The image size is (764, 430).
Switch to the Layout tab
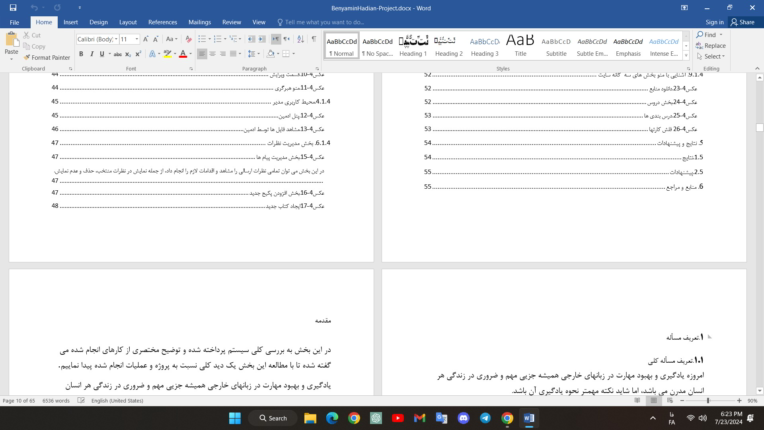point(128,22)
